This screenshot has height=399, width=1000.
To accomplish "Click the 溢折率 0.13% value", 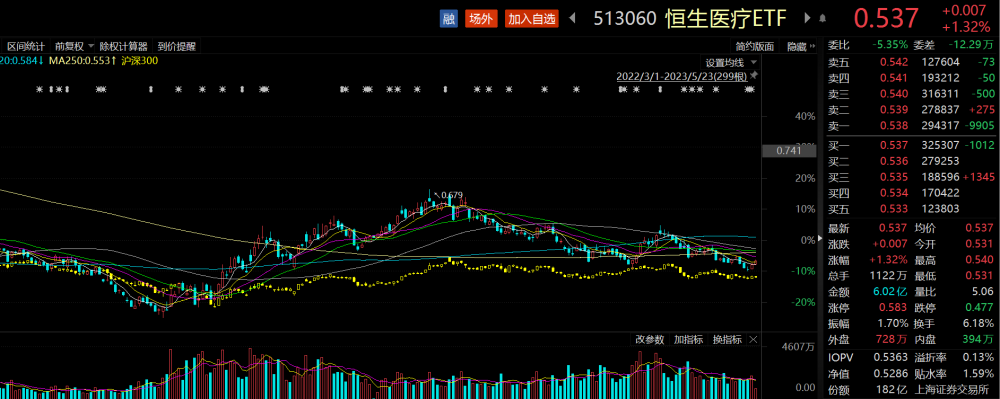I will point(978,358).
